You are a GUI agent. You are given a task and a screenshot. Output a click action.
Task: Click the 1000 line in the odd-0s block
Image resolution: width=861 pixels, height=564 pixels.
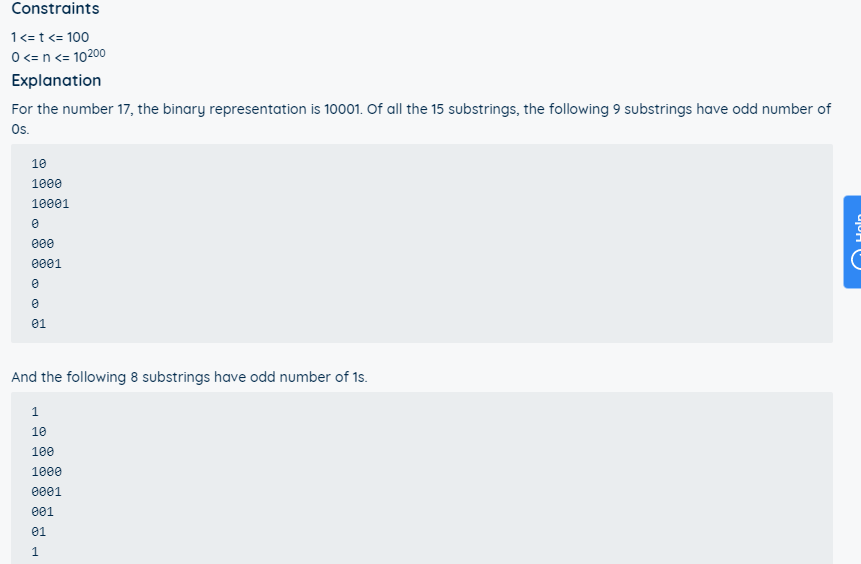[x=46, y=184]
